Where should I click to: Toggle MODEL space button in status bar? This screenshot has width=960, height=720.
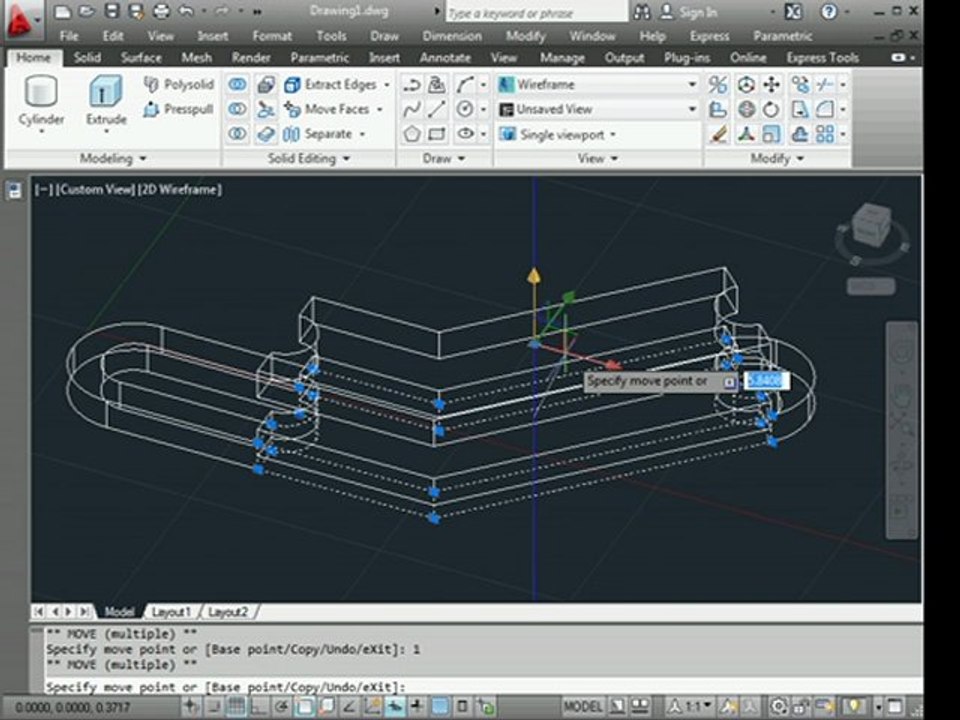click(583, 707)
